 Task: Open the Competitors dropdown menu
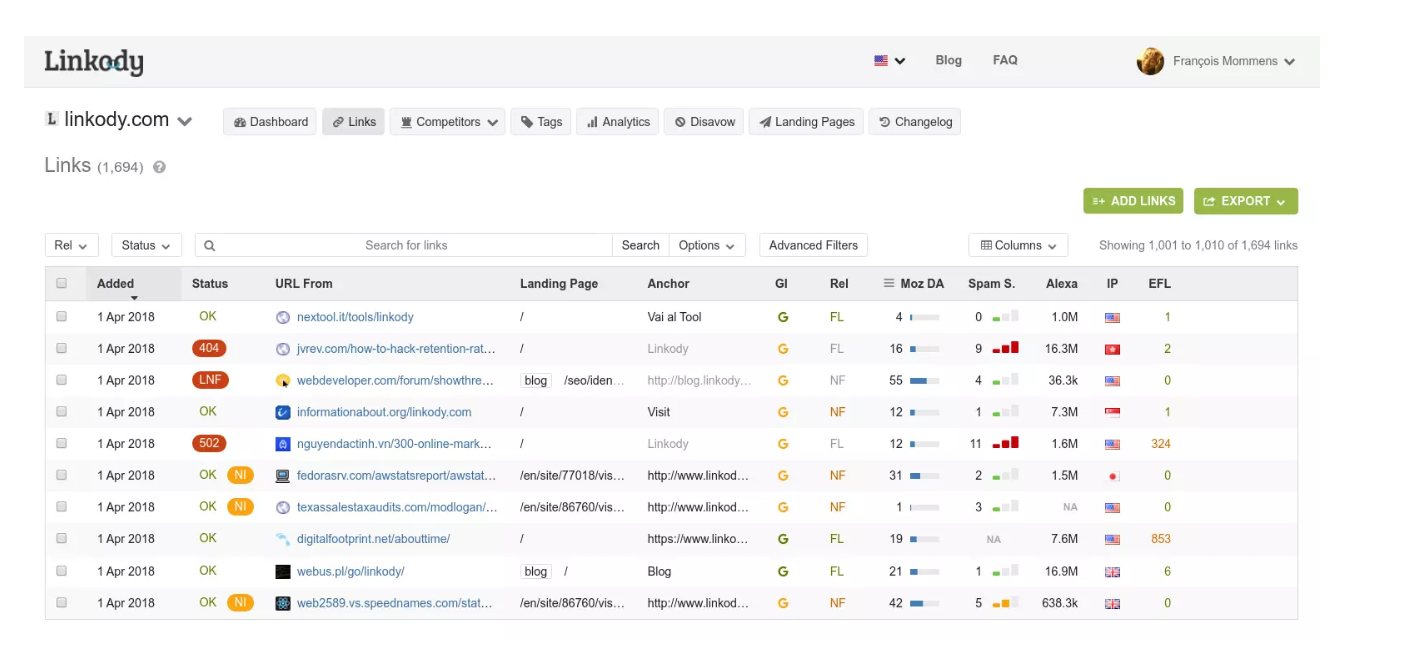click(x=447, y=122)
